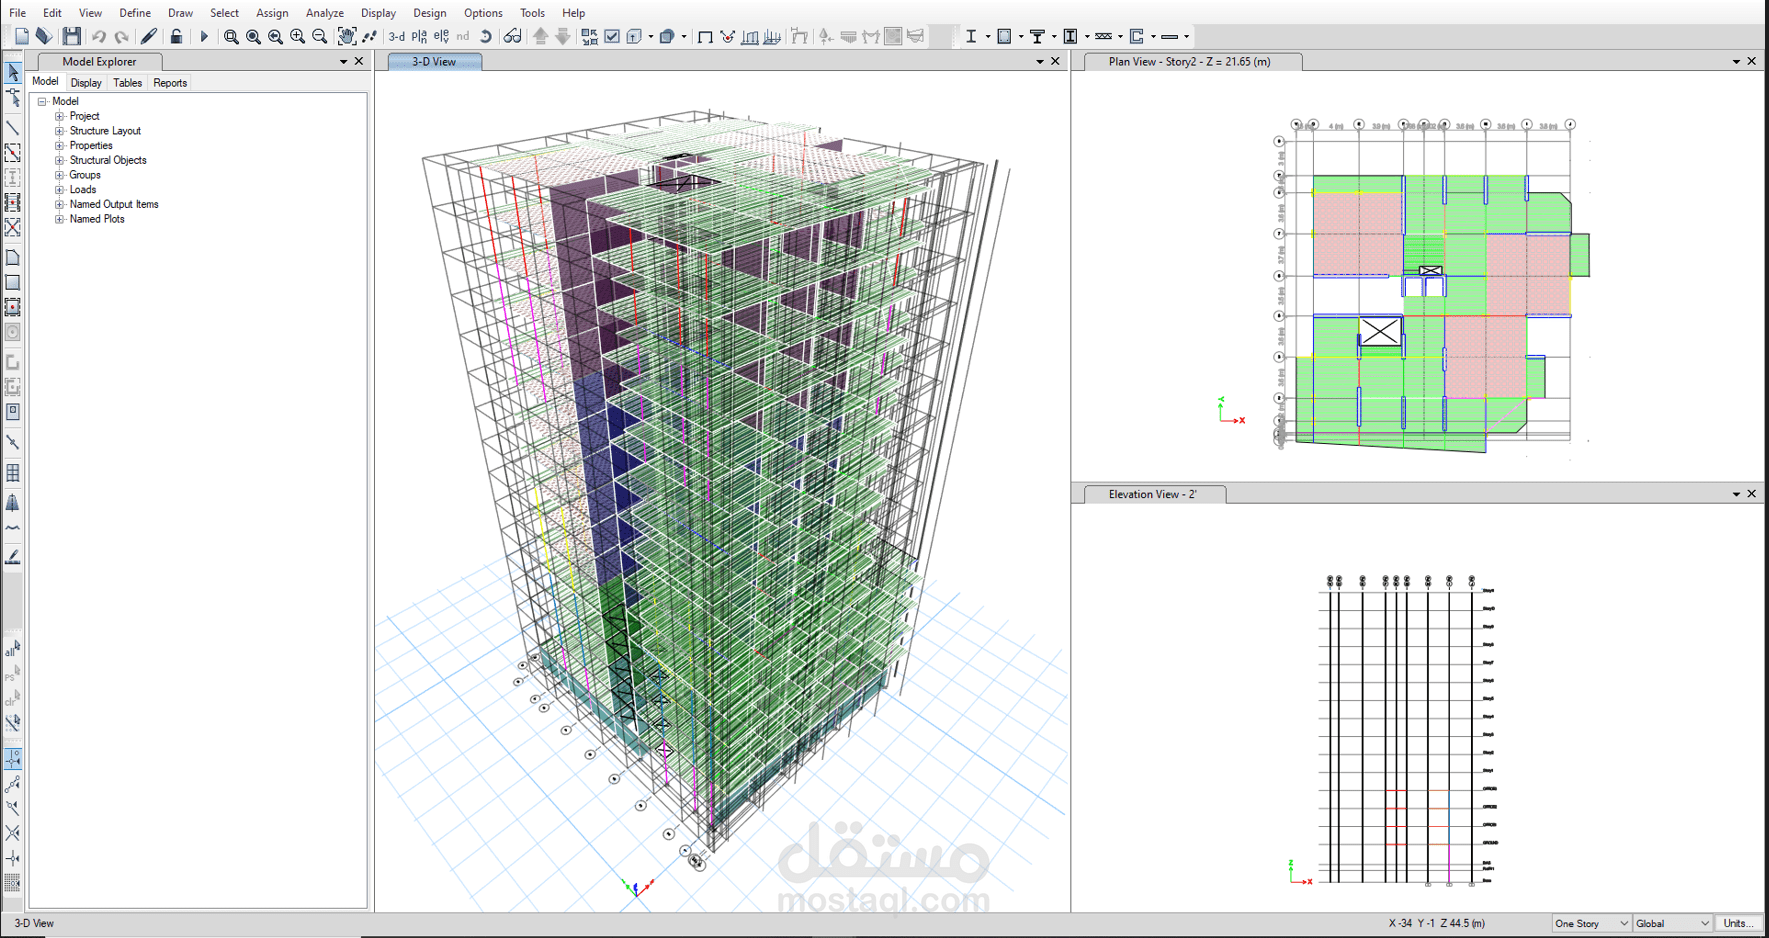Choose Quick Draw Braces X tool

click(x=13, y=227)
